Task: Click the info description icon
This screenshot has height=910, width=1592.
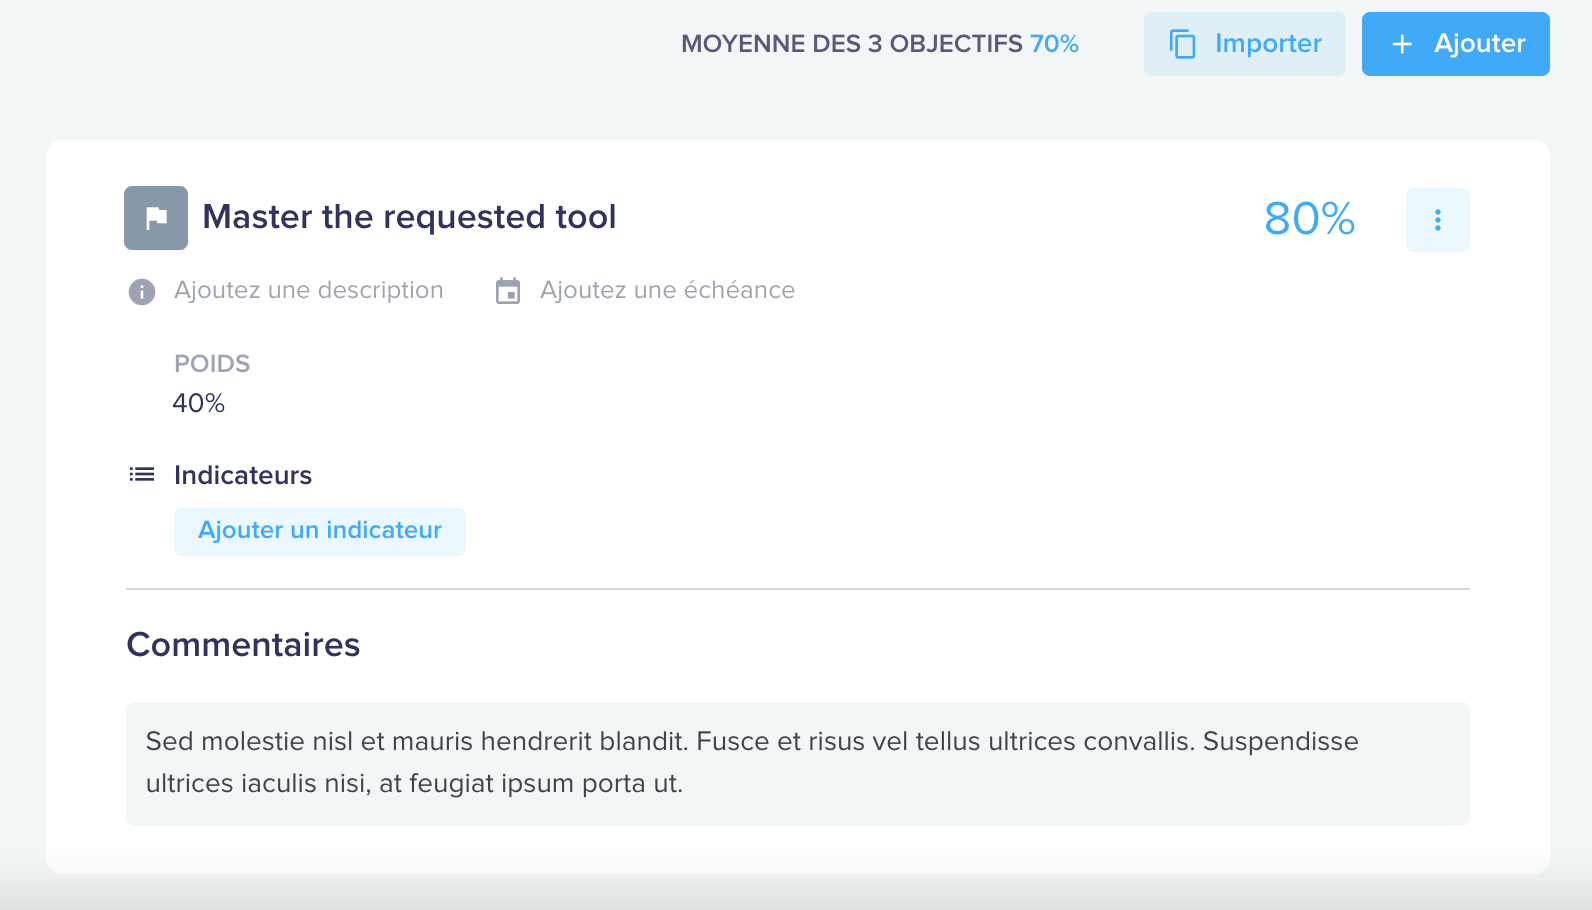Action: click(x=142, y=291)
